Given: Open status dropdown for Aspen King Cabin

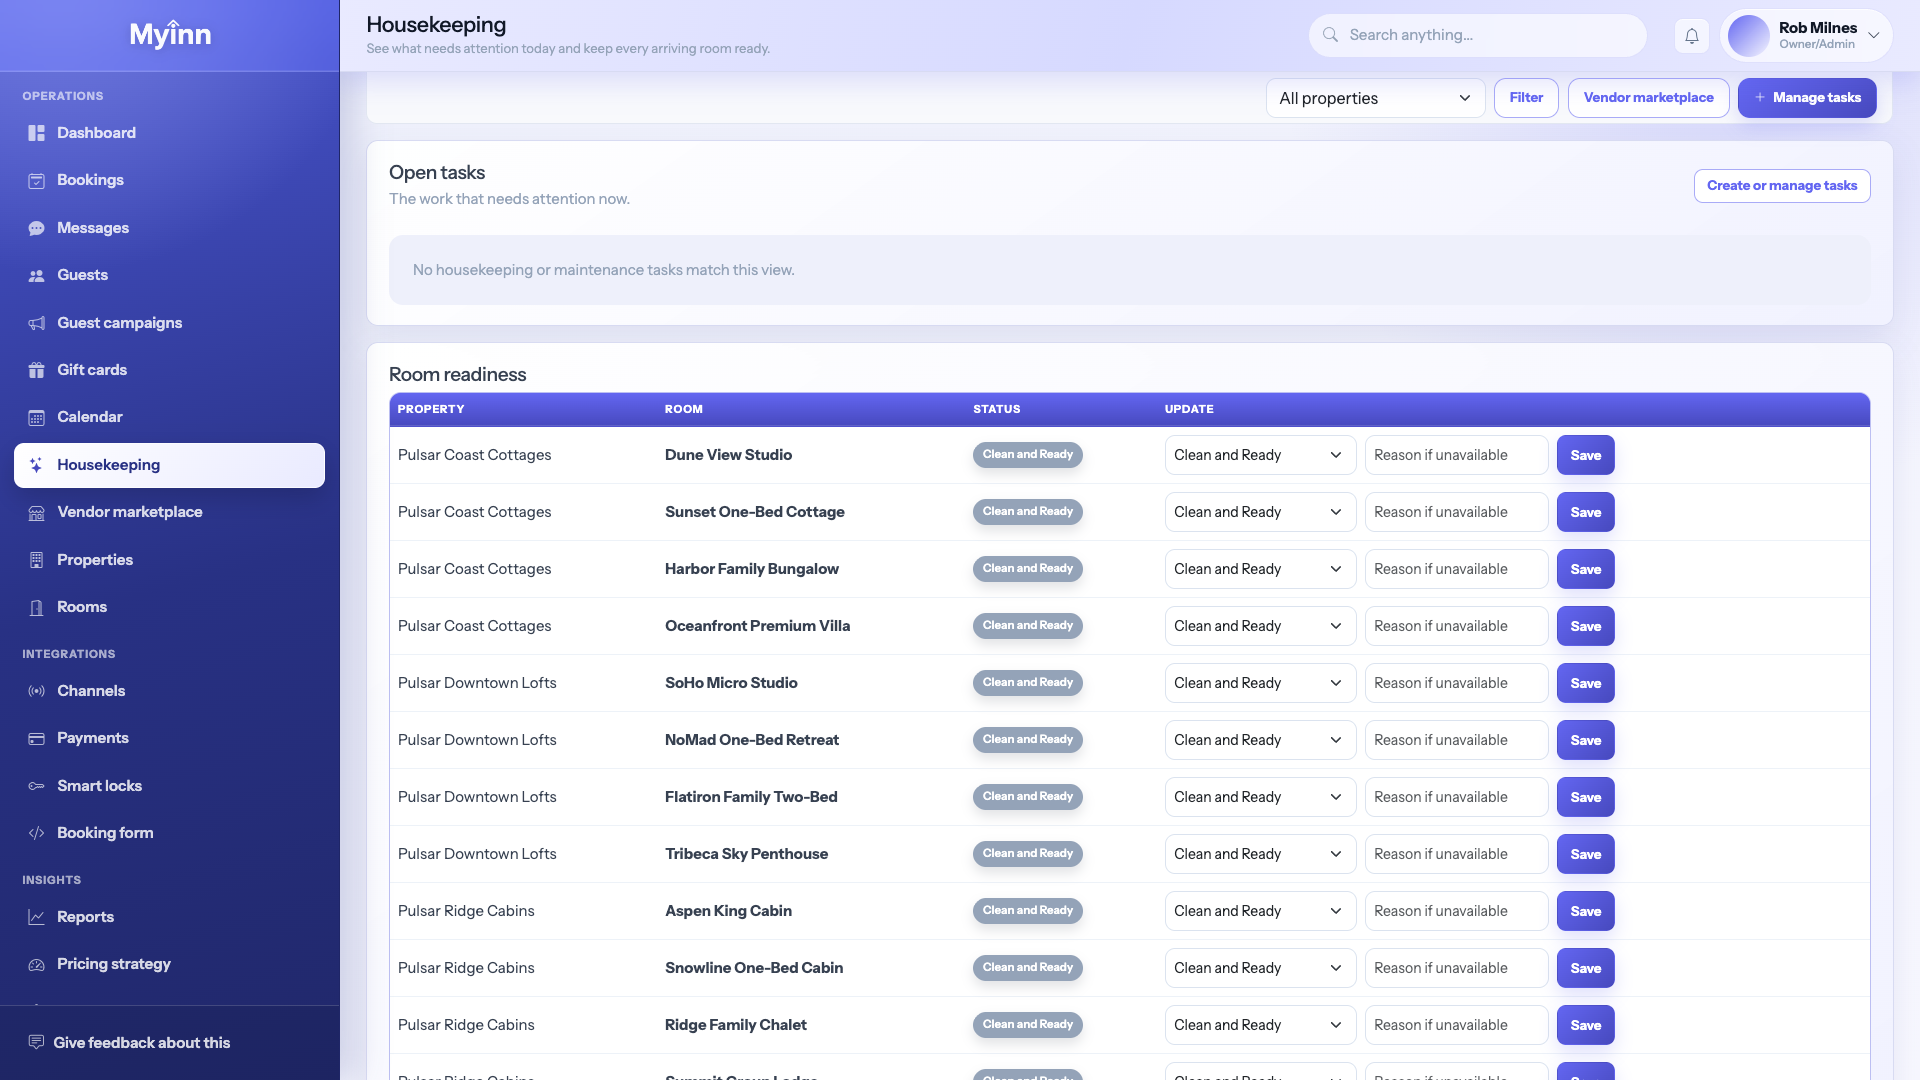Looking at the screenshot, I should pos(1260,911).
